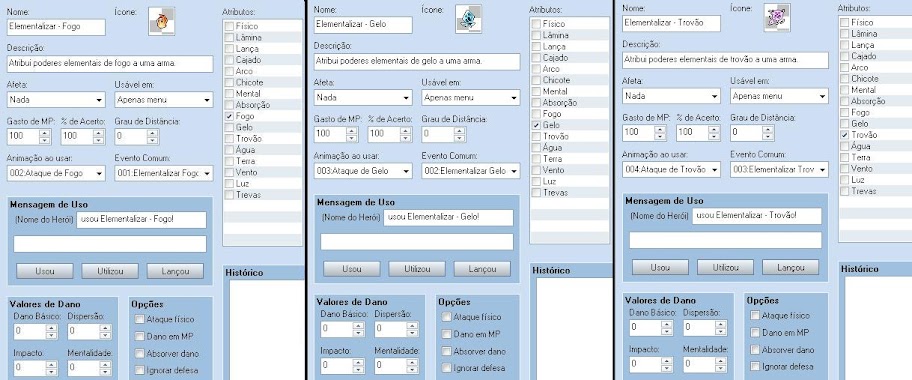Check Luz attribute in the Gelo panel
The image size is (912, 380).
[x=536, y=182]
